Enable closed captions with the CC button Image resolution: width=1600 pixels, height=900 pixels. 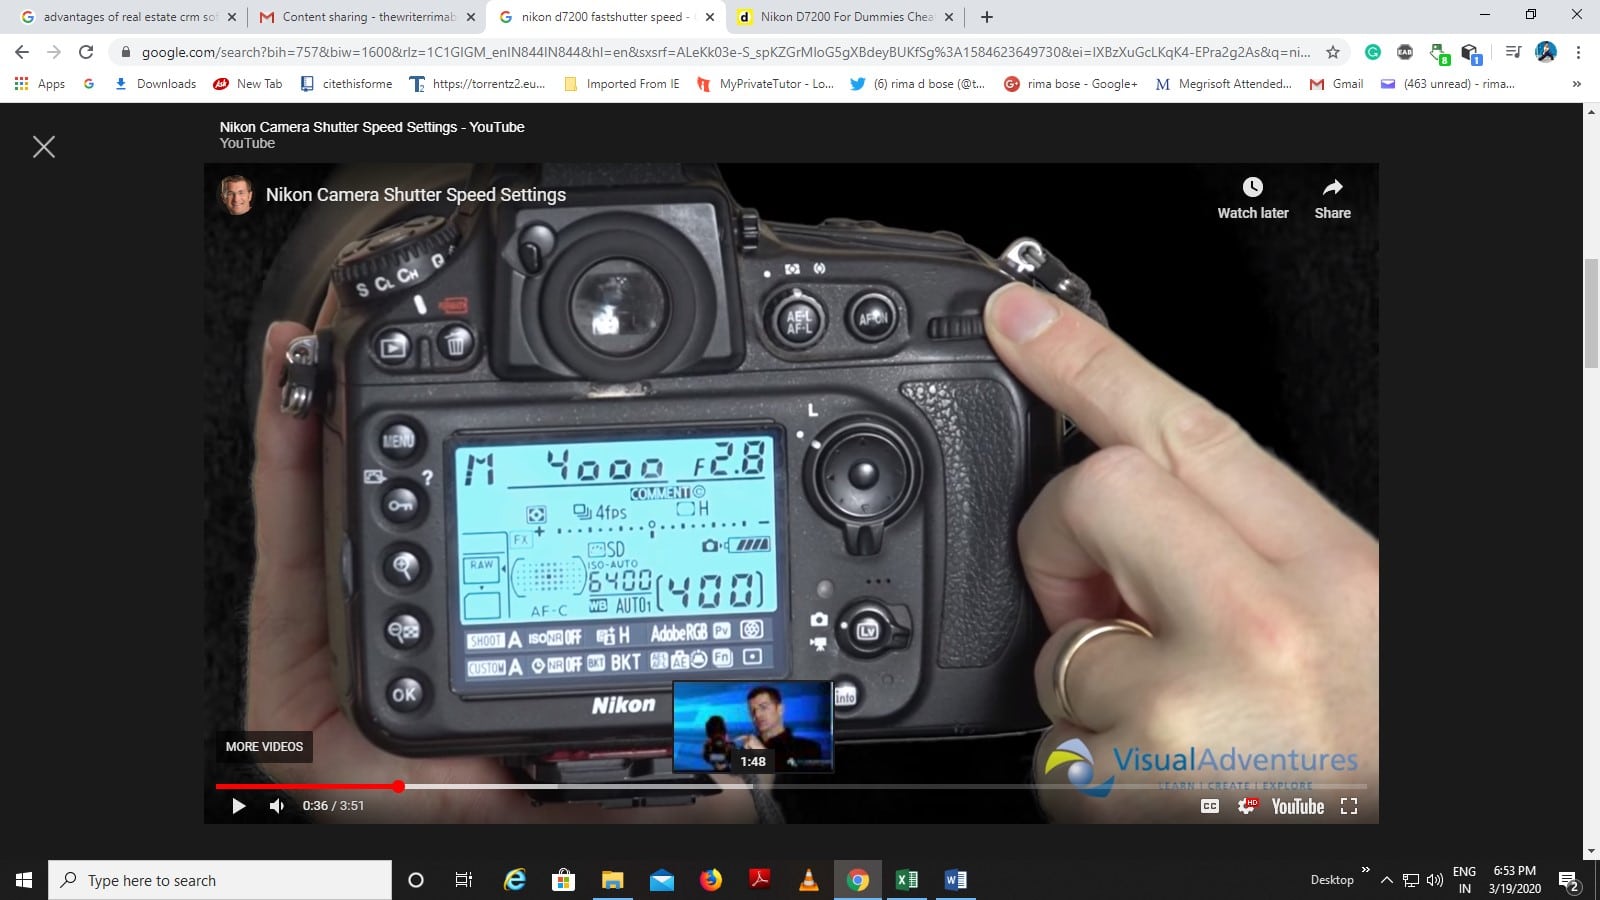click(1209, 806)
